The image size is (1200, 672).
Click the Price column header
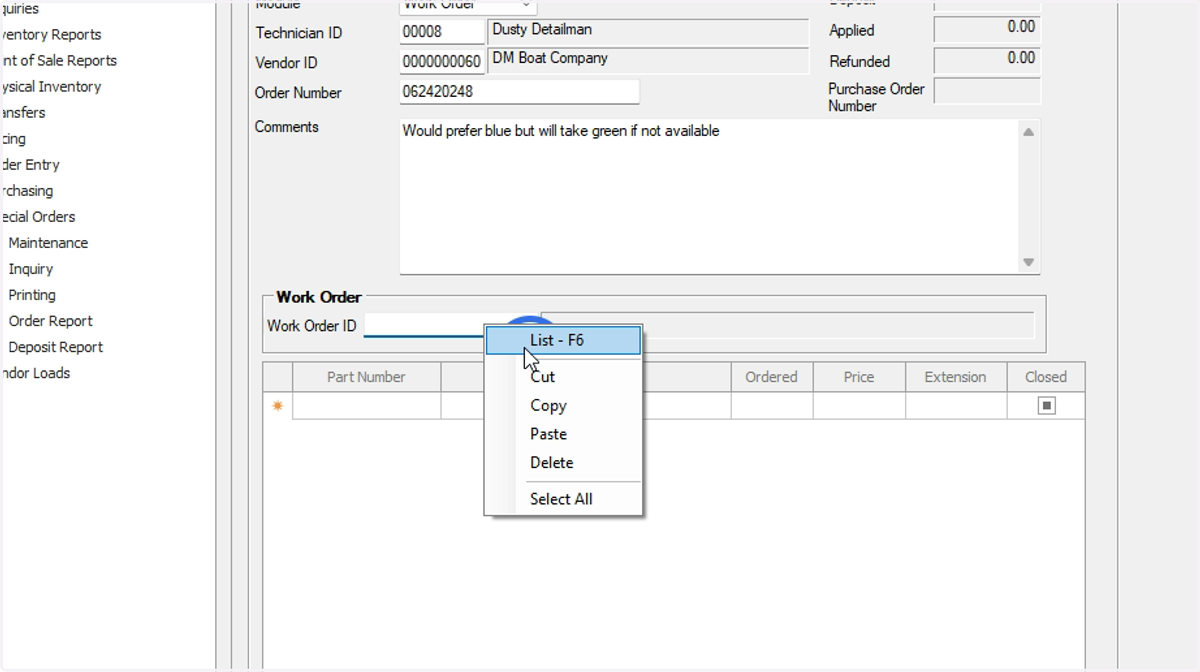[x=859, y=377]
